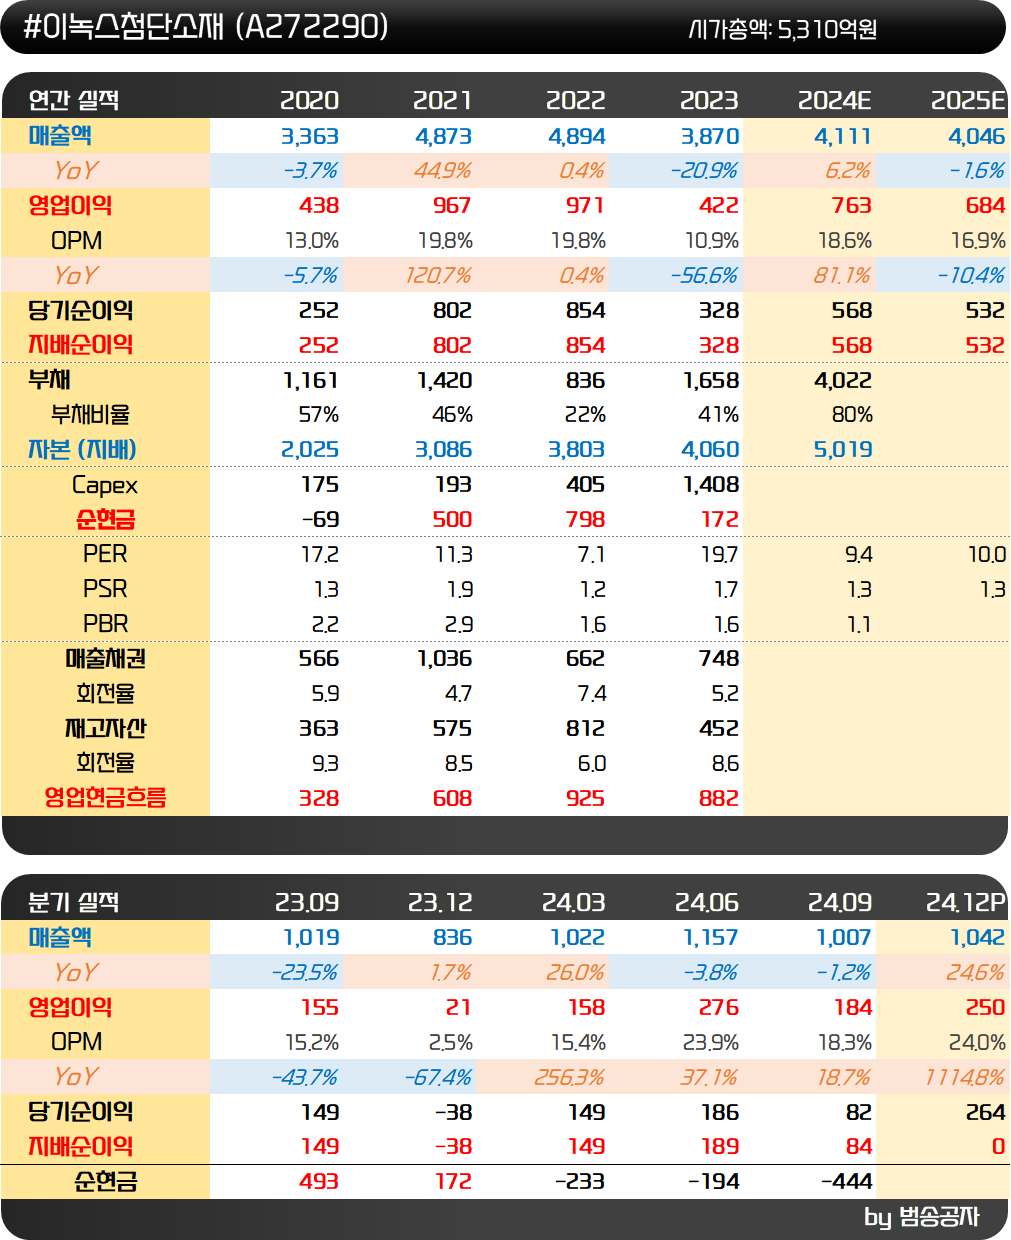Click the 23.09 quarter header
This screenshot has height=1240, width=1011.
[307, 903]
